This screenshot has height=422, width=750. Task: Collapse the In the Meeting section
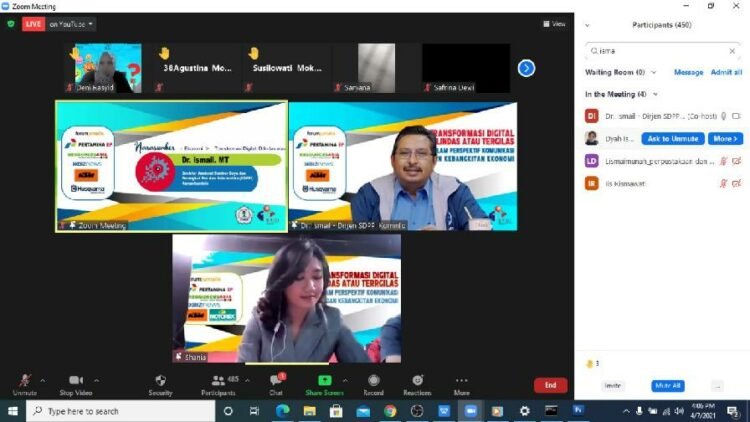[656, 94]
